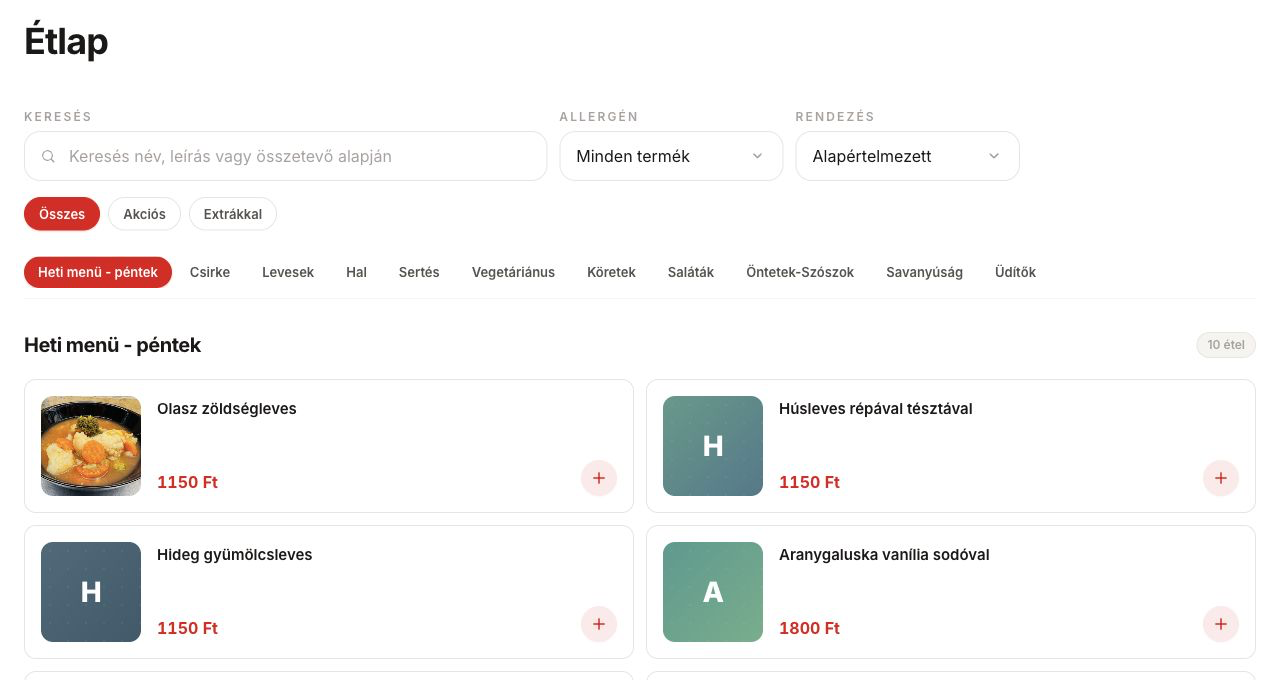The height and width of the screenshot is (680, 1280).
Task: Open the Aranygaluska vanília sodóval title
Action: click(x=884, y=555)
